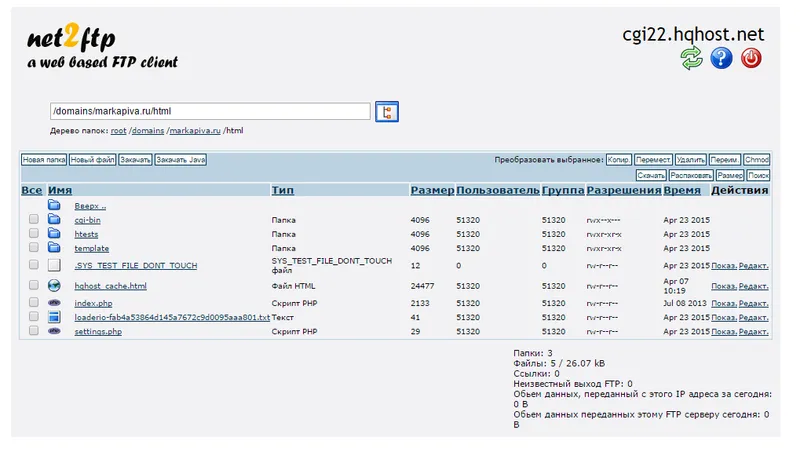
Task: Check the .SYS_TEST_FILE_DONT_TOUCH row checkbox
Action: 34,264
